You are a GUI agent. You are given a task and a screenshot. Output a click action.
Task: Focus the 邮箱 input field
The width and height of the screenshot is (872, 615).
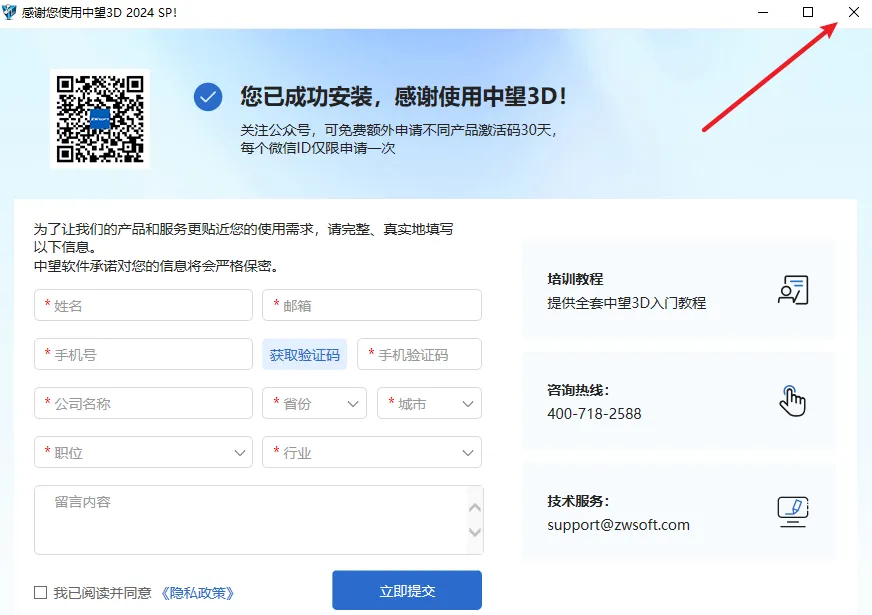point(372,305)
